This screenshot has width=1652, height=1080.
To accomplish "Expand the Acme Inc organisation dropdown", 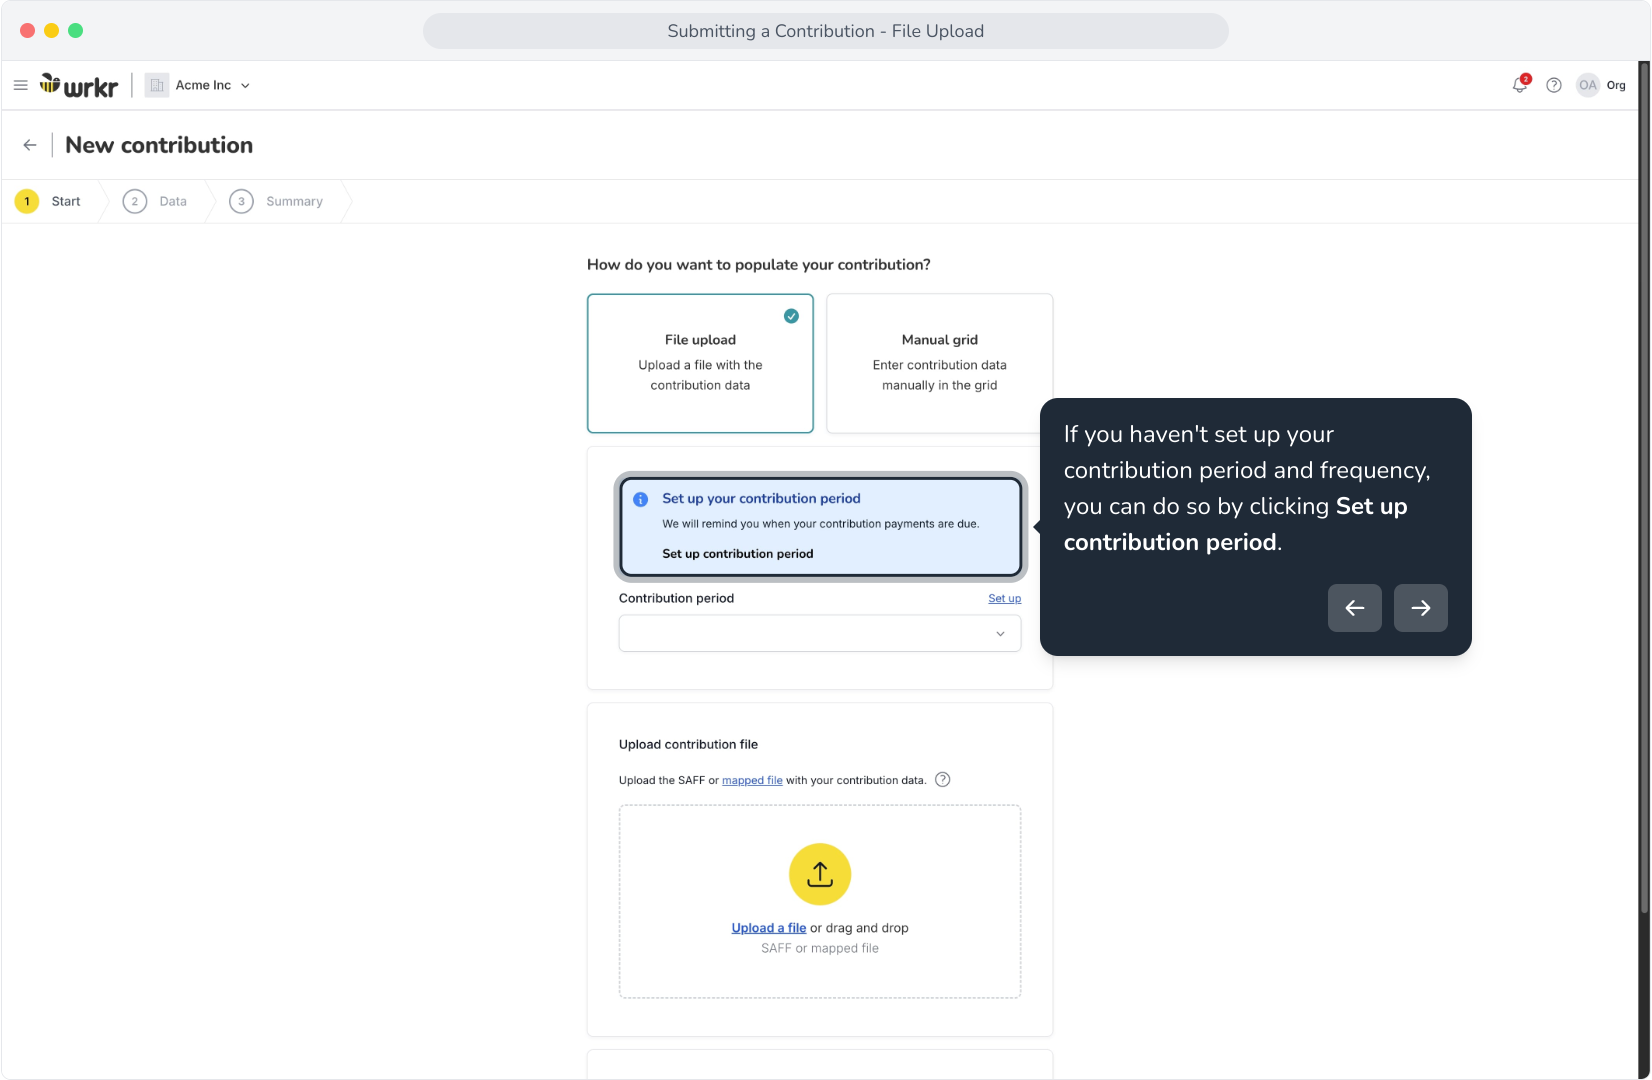I will tap(198, 85).
